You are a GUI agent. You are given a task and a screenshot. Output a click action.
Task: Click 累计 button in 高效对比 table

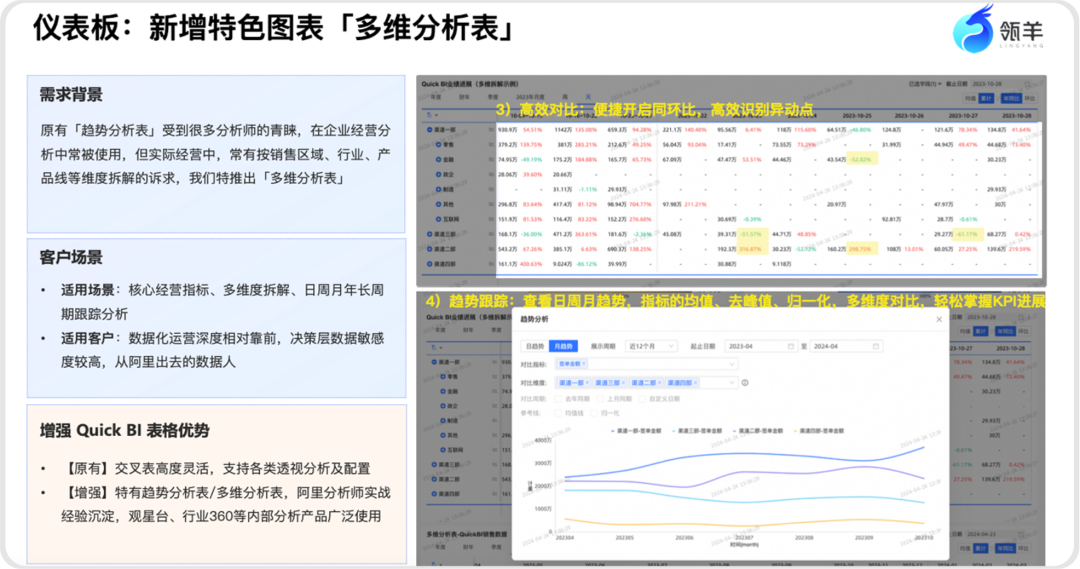(986, 99)
